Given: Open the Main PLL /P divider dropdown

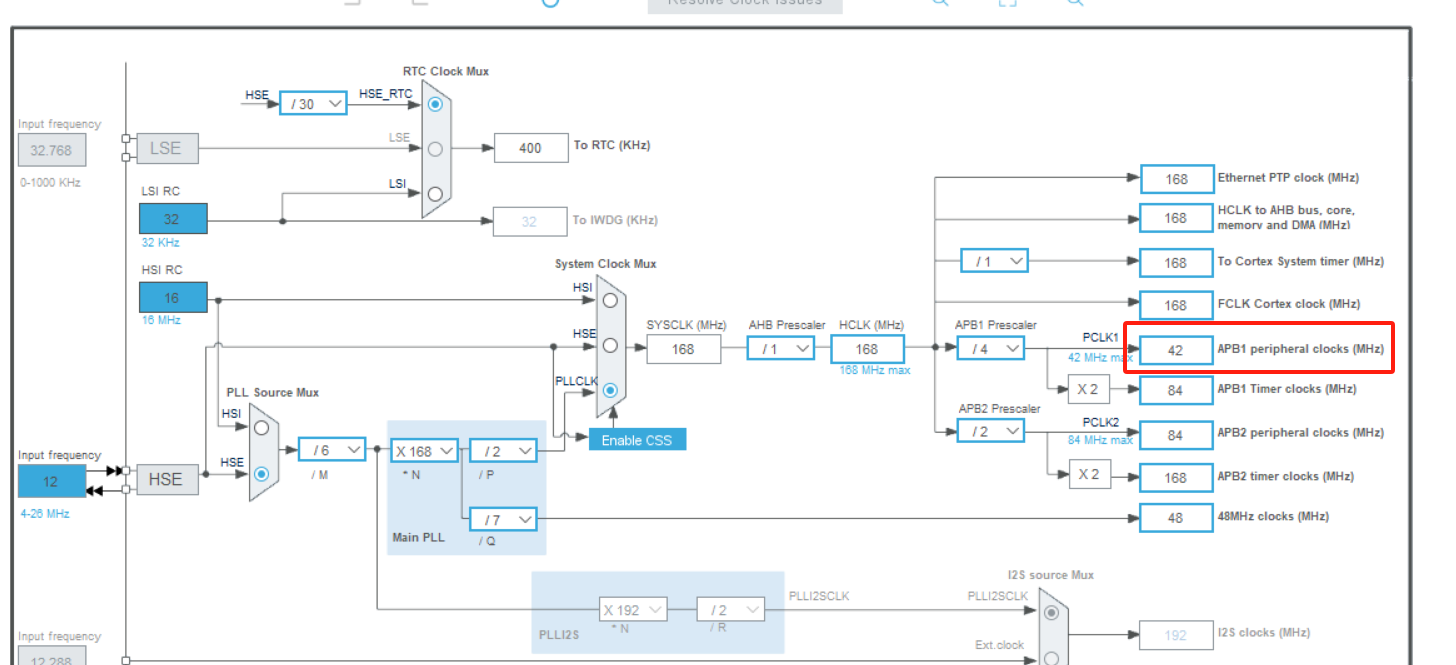Looking at the screenshot, I should click(x=503, y=451).
